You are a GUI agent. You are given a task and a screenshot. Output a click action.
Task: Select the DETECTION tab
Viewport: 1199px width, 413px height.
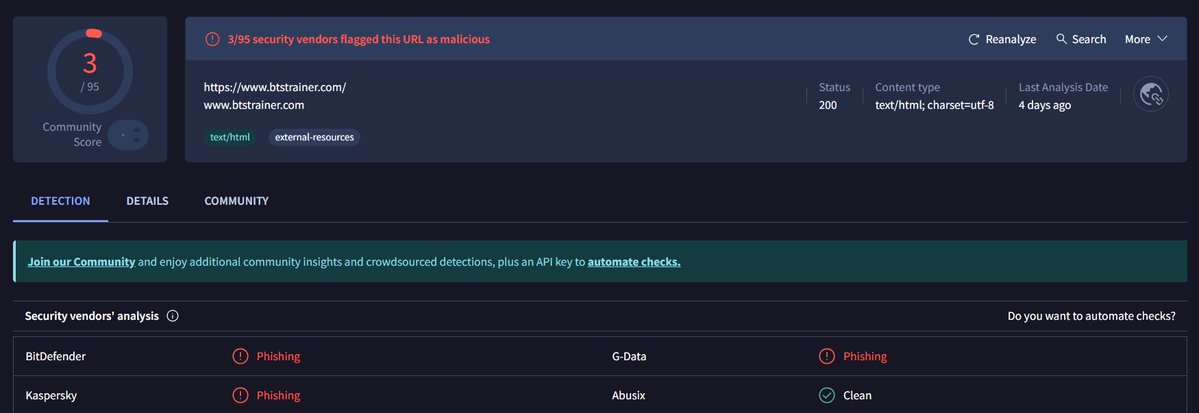[x=60, y=201]
